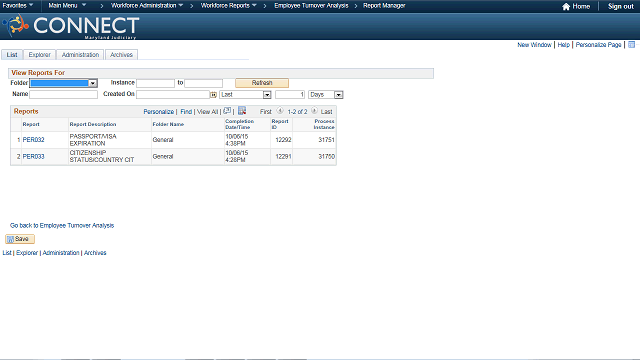640x360 pixels.
Task: Show next row arrow in Reports
Action: click(314, 111)
